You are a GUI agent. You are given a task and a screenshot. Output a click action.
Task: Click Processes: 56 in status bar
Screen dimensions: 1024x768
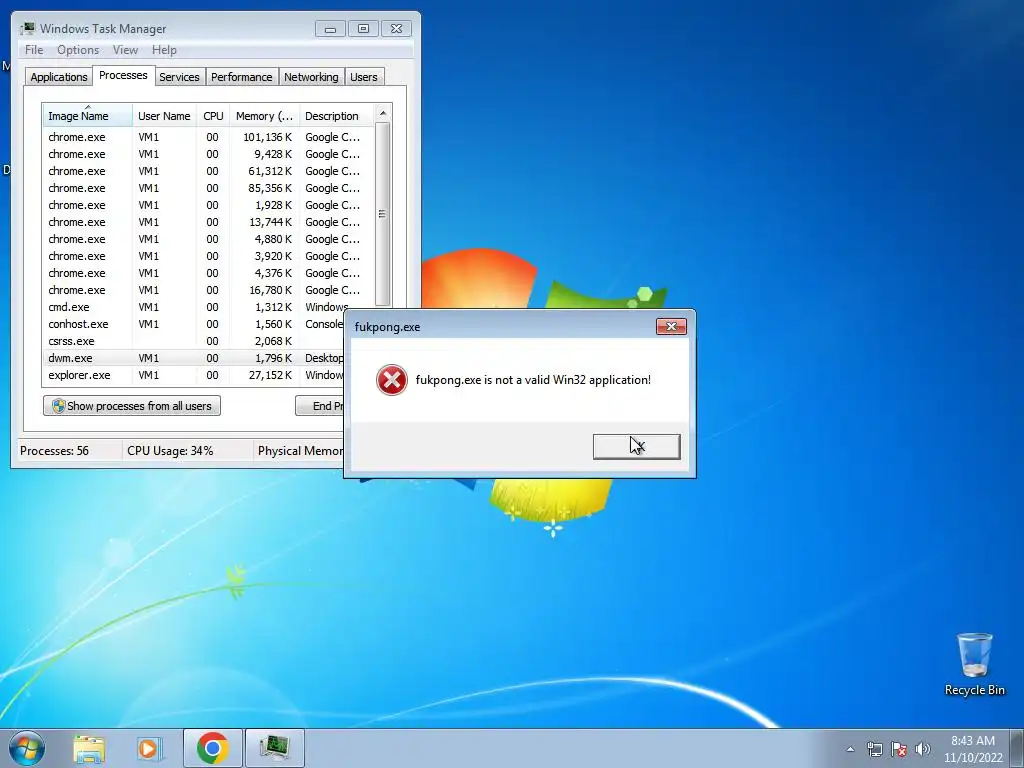click(x=54, y=451)
